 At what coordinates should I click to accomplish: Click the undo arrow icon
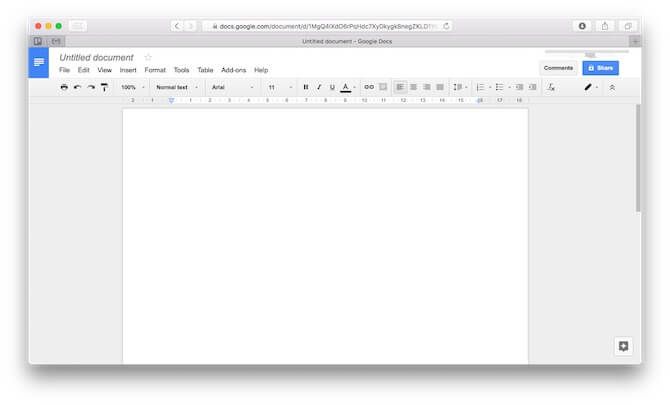77,87
